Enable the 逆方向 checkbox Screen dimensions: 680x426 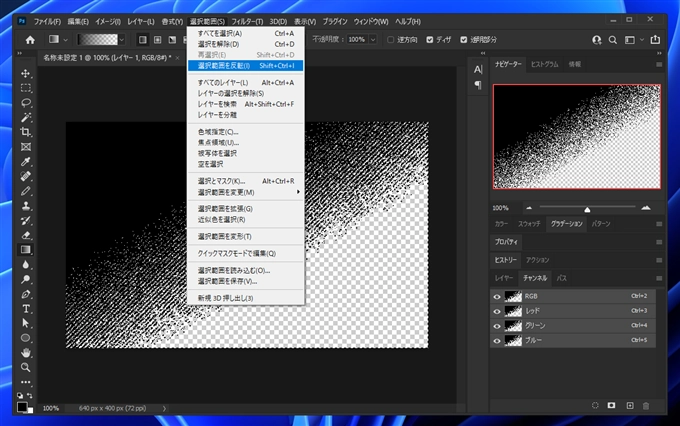click(x=392, y=39)
